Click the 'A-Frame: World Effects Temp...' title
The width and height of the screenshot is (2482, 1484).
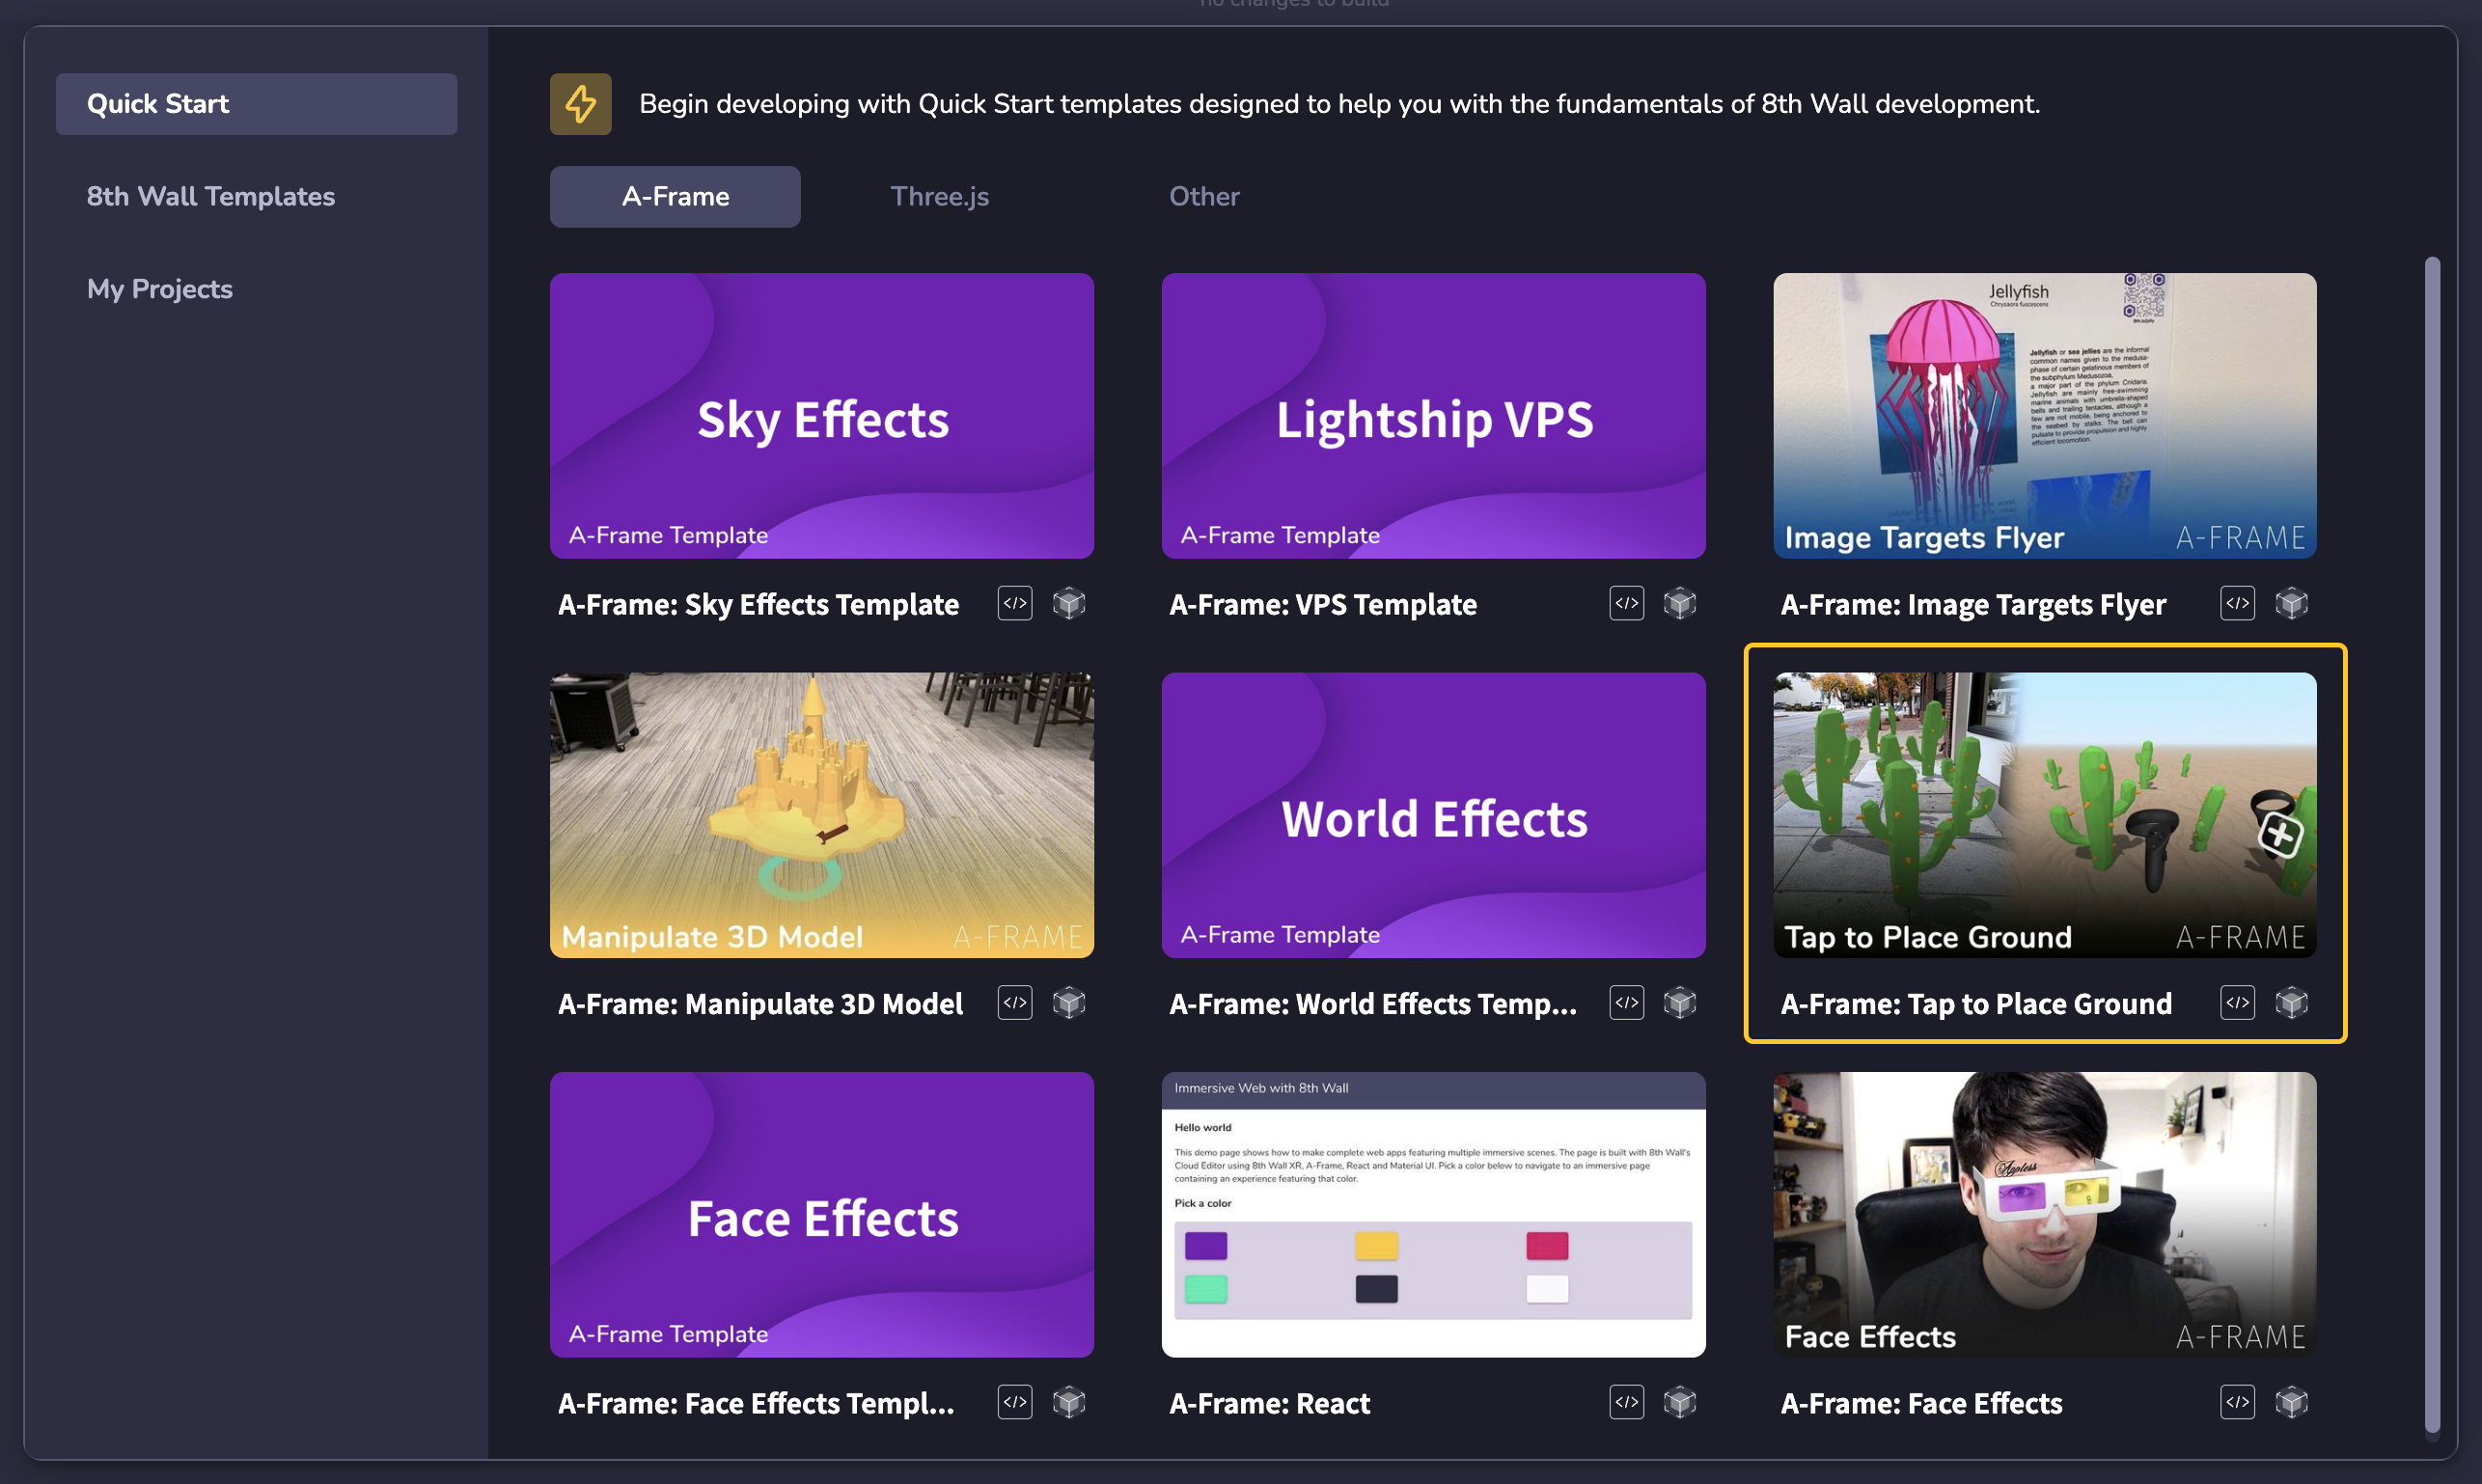coord(1373,1003)
